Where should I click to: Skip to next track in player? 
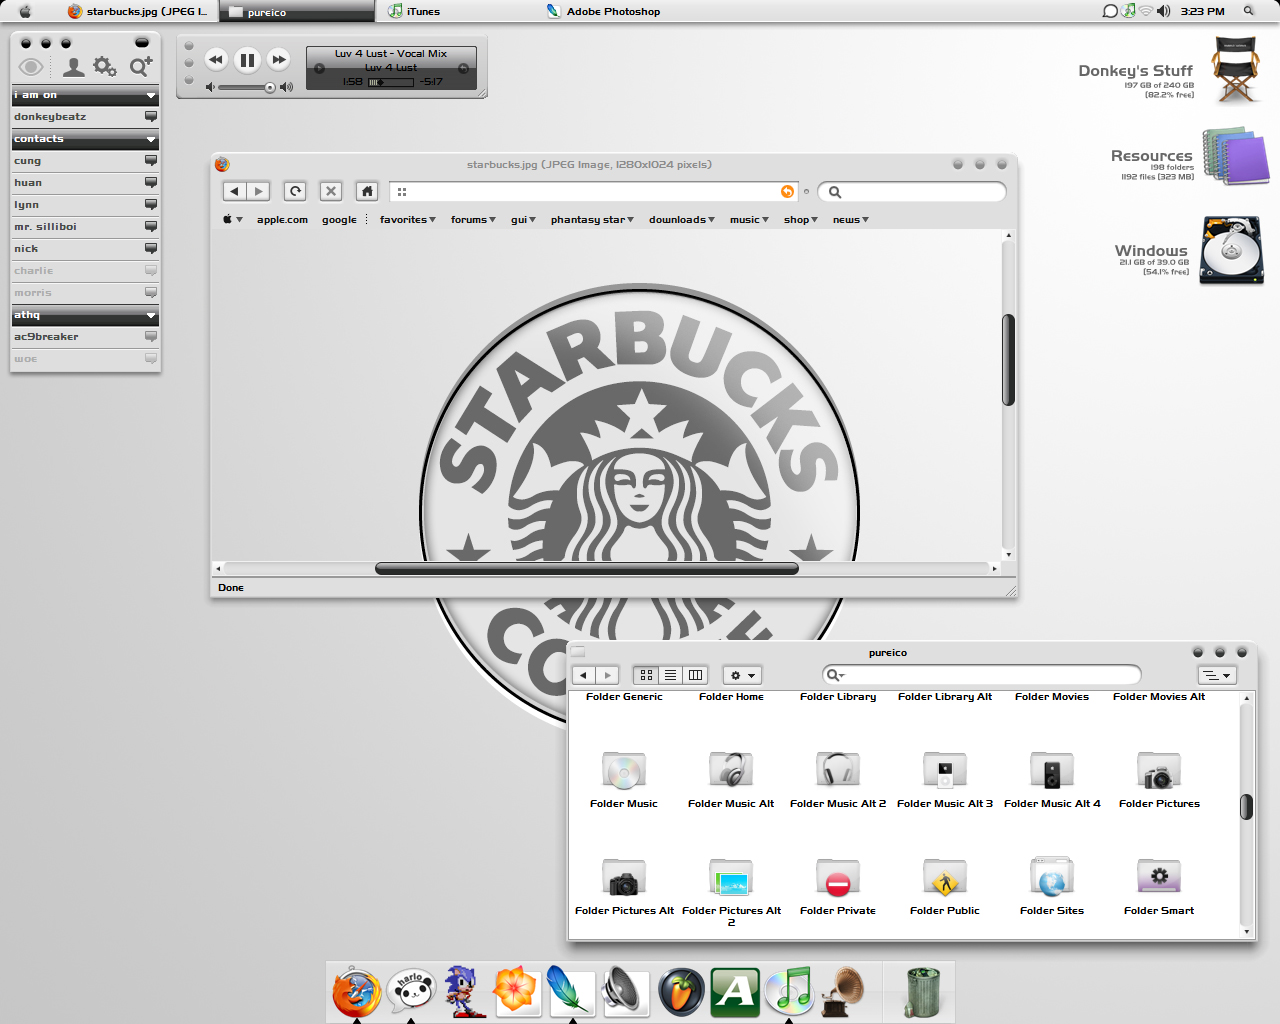click(x=279, y=60)
